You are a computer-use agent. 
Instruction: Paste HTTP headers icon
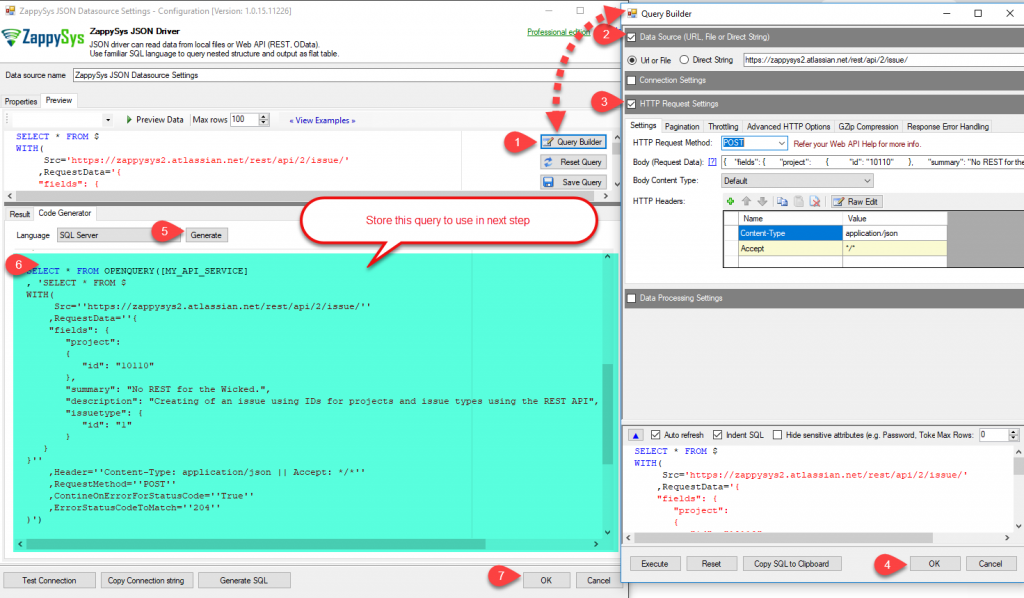(x=798, y=202)
